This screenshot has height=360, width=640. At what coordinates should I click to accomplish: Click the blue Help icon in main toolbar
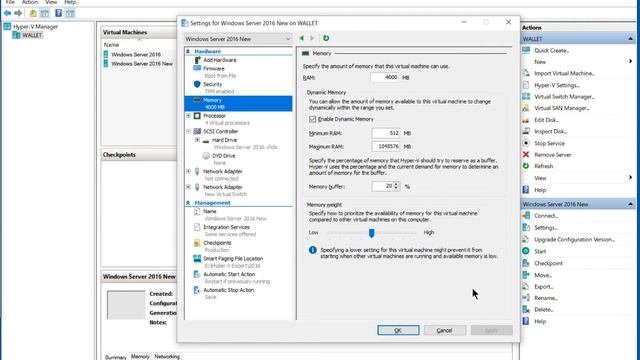pyautogui.click(x=58, y=13)
